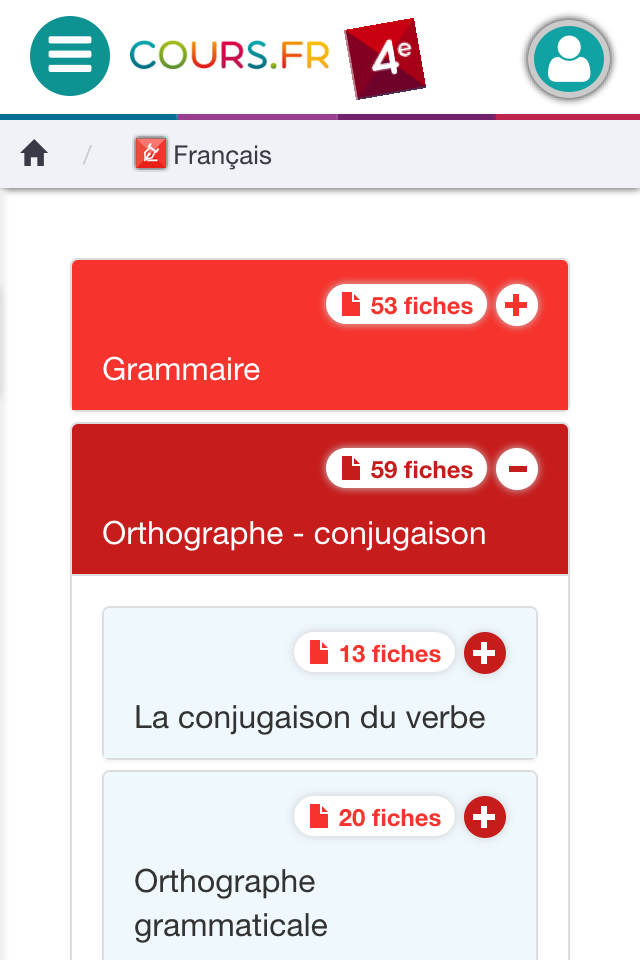Click file icon in 53 fiches badge

coord(351,305)
